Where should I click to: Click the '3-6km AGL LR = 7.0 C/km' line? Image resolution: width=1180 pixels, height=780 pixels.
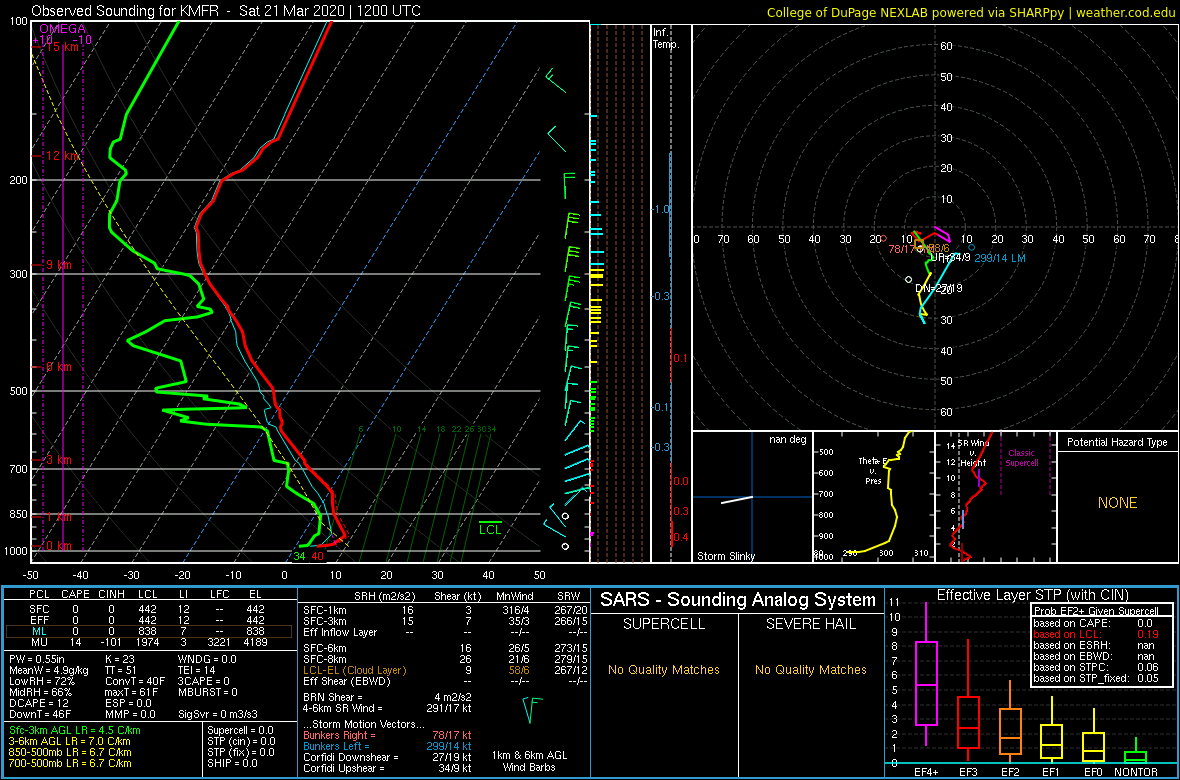click(x=71, y=742)
